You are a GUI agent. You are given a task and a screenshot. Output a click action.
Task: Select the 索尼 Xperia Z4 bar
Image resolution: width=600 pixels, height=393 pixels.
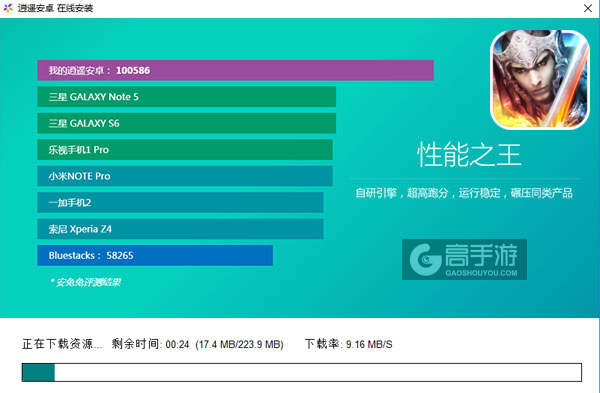pos(180,229)
